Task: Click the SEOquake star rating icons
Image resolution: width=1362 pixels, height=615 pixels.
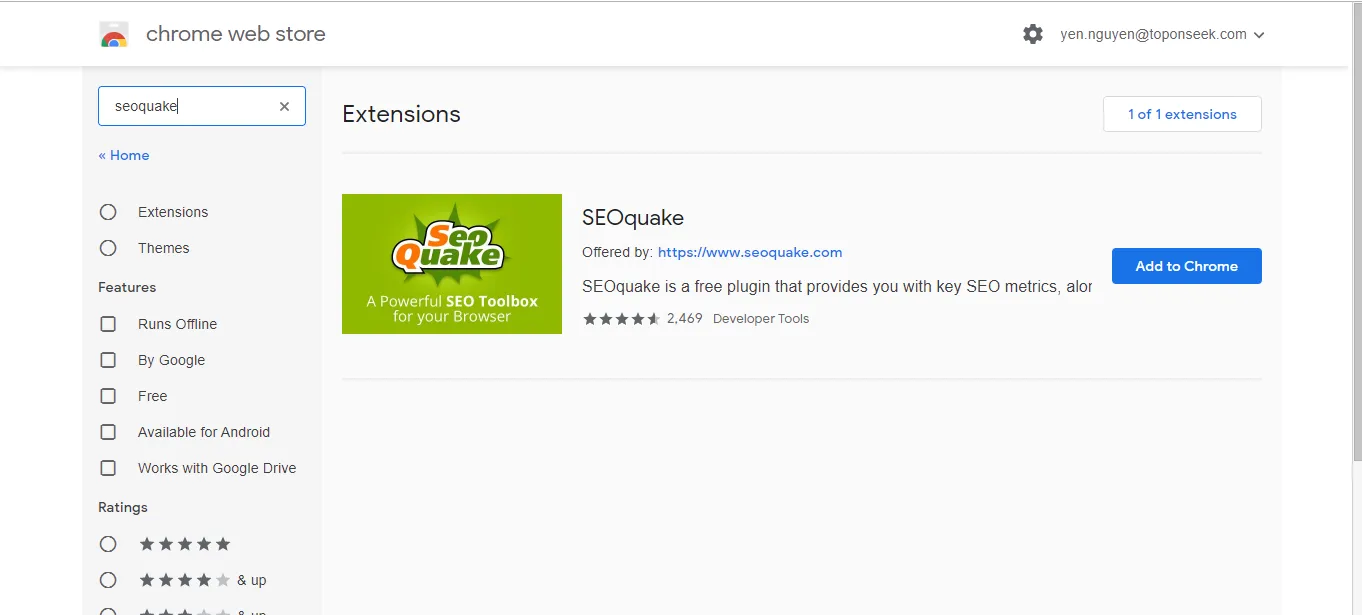Action: (x=621, y=319)
